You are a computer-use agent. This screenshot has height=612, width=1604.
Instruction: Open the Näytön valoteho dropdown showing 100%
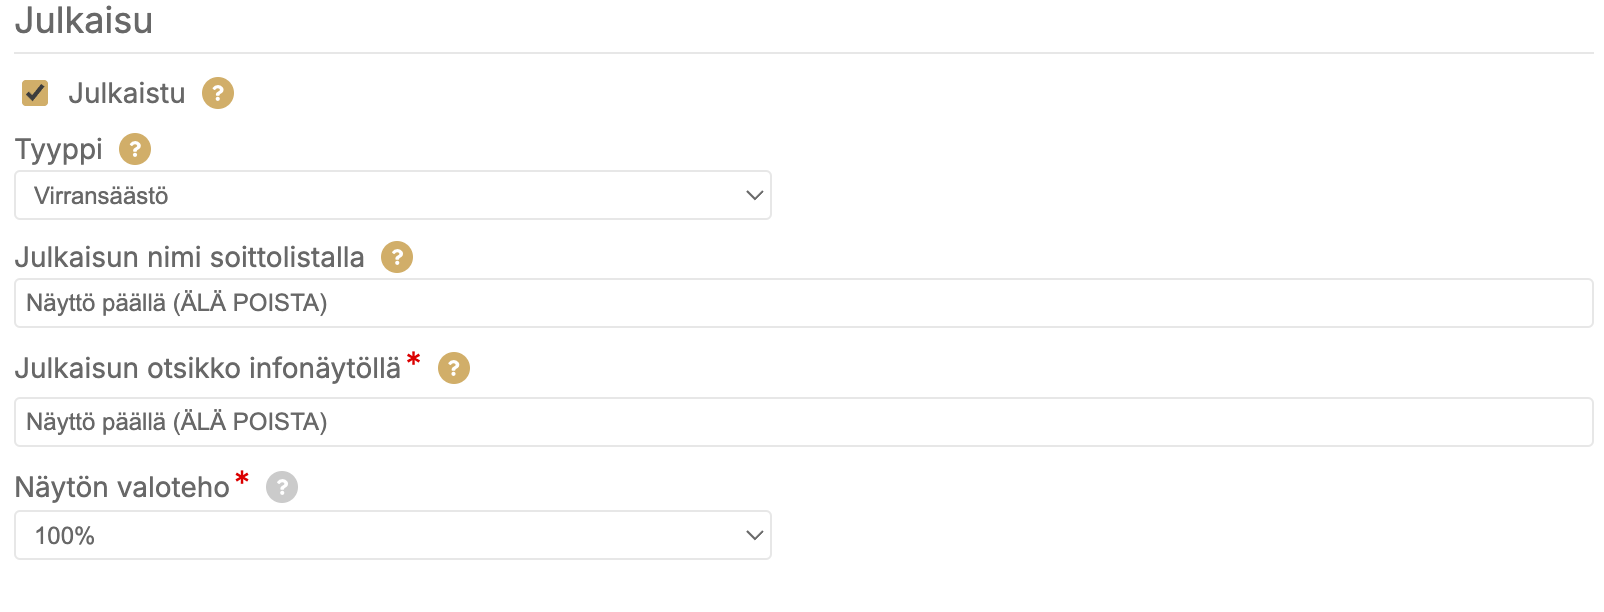[392, 535]
